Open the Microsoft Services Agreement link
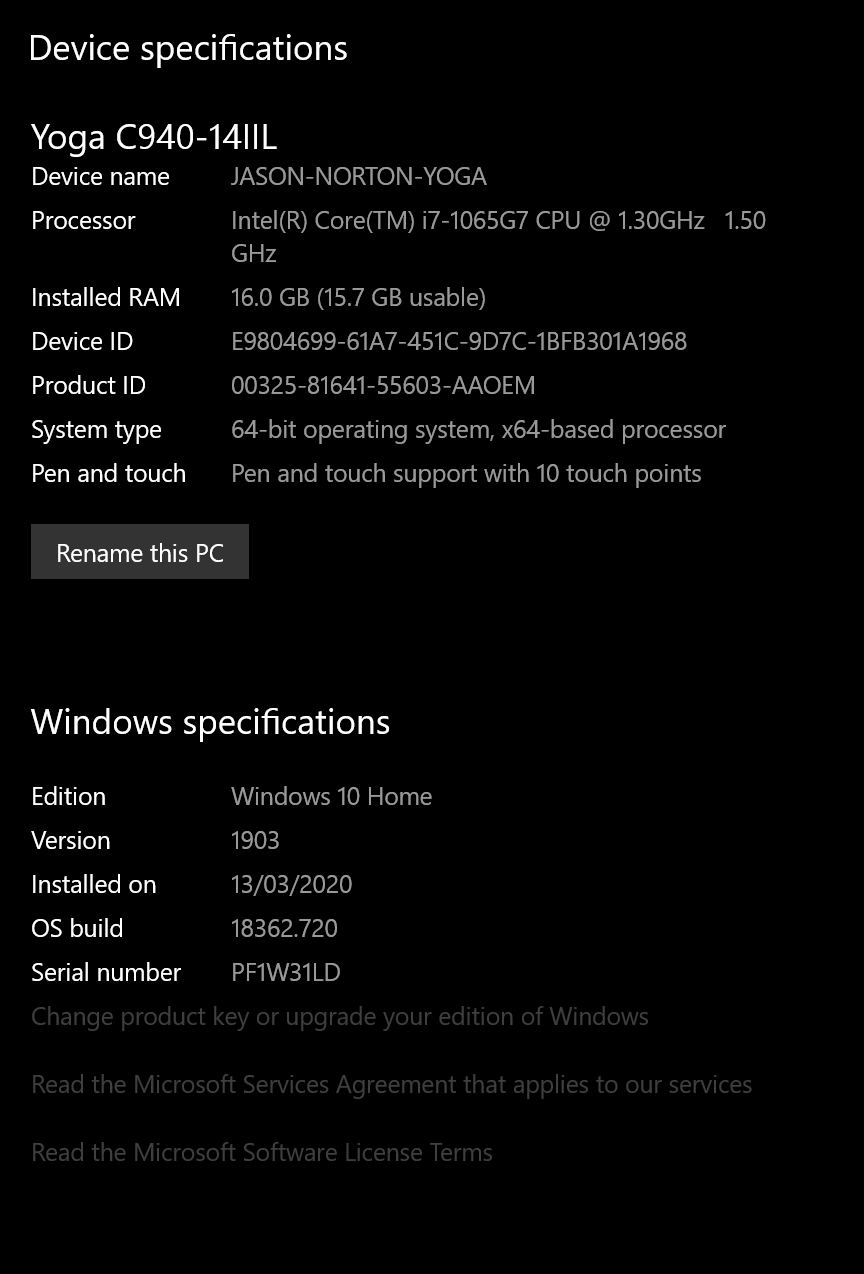 click(391, 1085)
